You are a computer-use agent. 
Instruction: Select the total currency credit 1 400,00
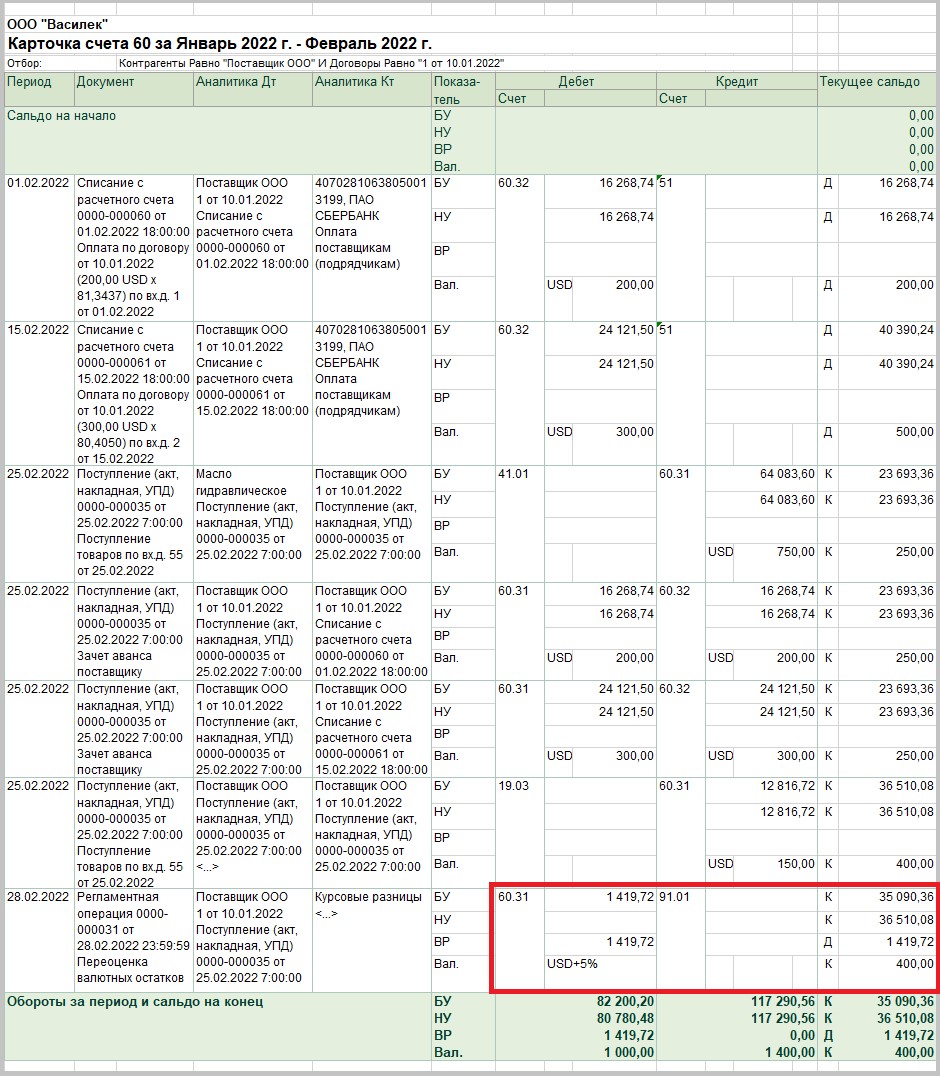(790, 1052)
